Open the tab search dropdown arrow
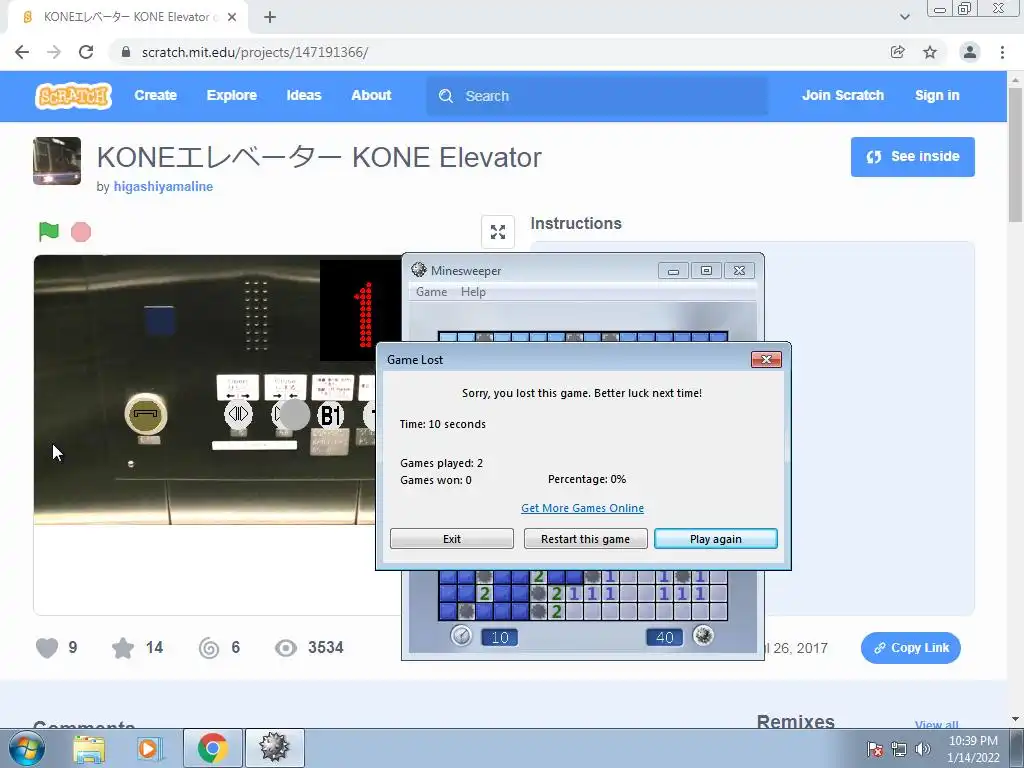Screen dimensions: 1024x768 tap(904, 17)
